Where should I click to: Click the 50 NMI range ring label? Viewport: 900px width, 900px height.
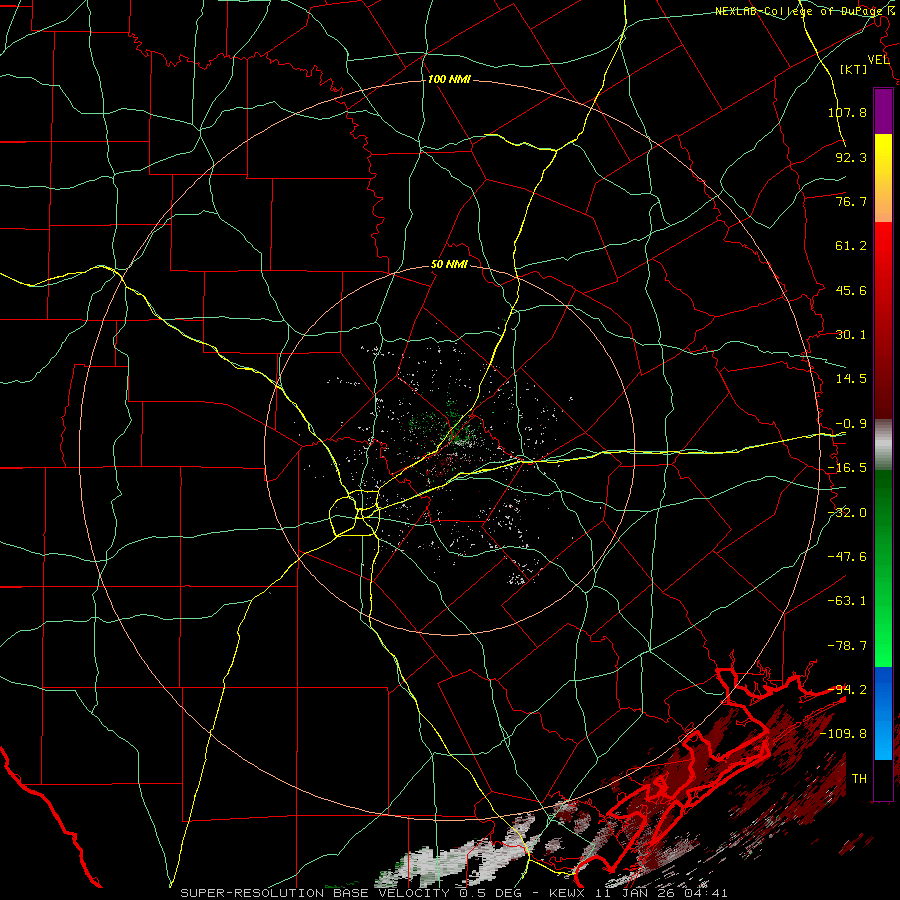coord(449,265)
